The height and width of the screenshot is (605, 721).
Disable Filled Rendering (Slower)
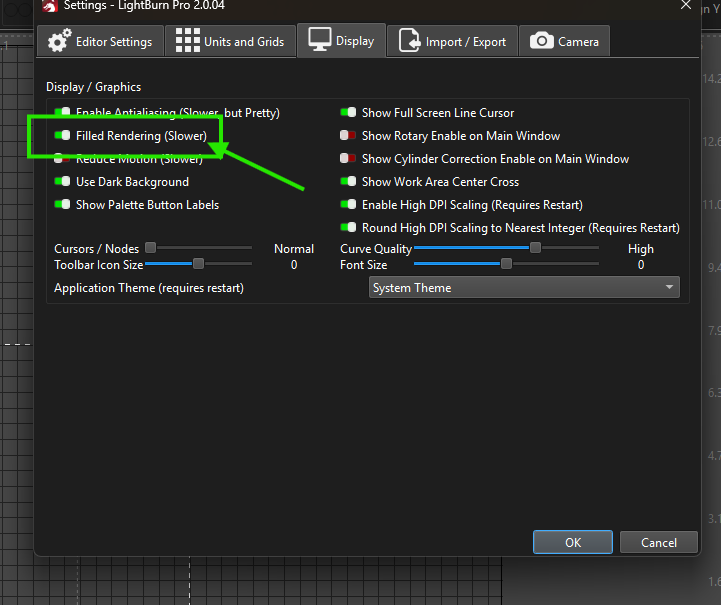point(63,136)
